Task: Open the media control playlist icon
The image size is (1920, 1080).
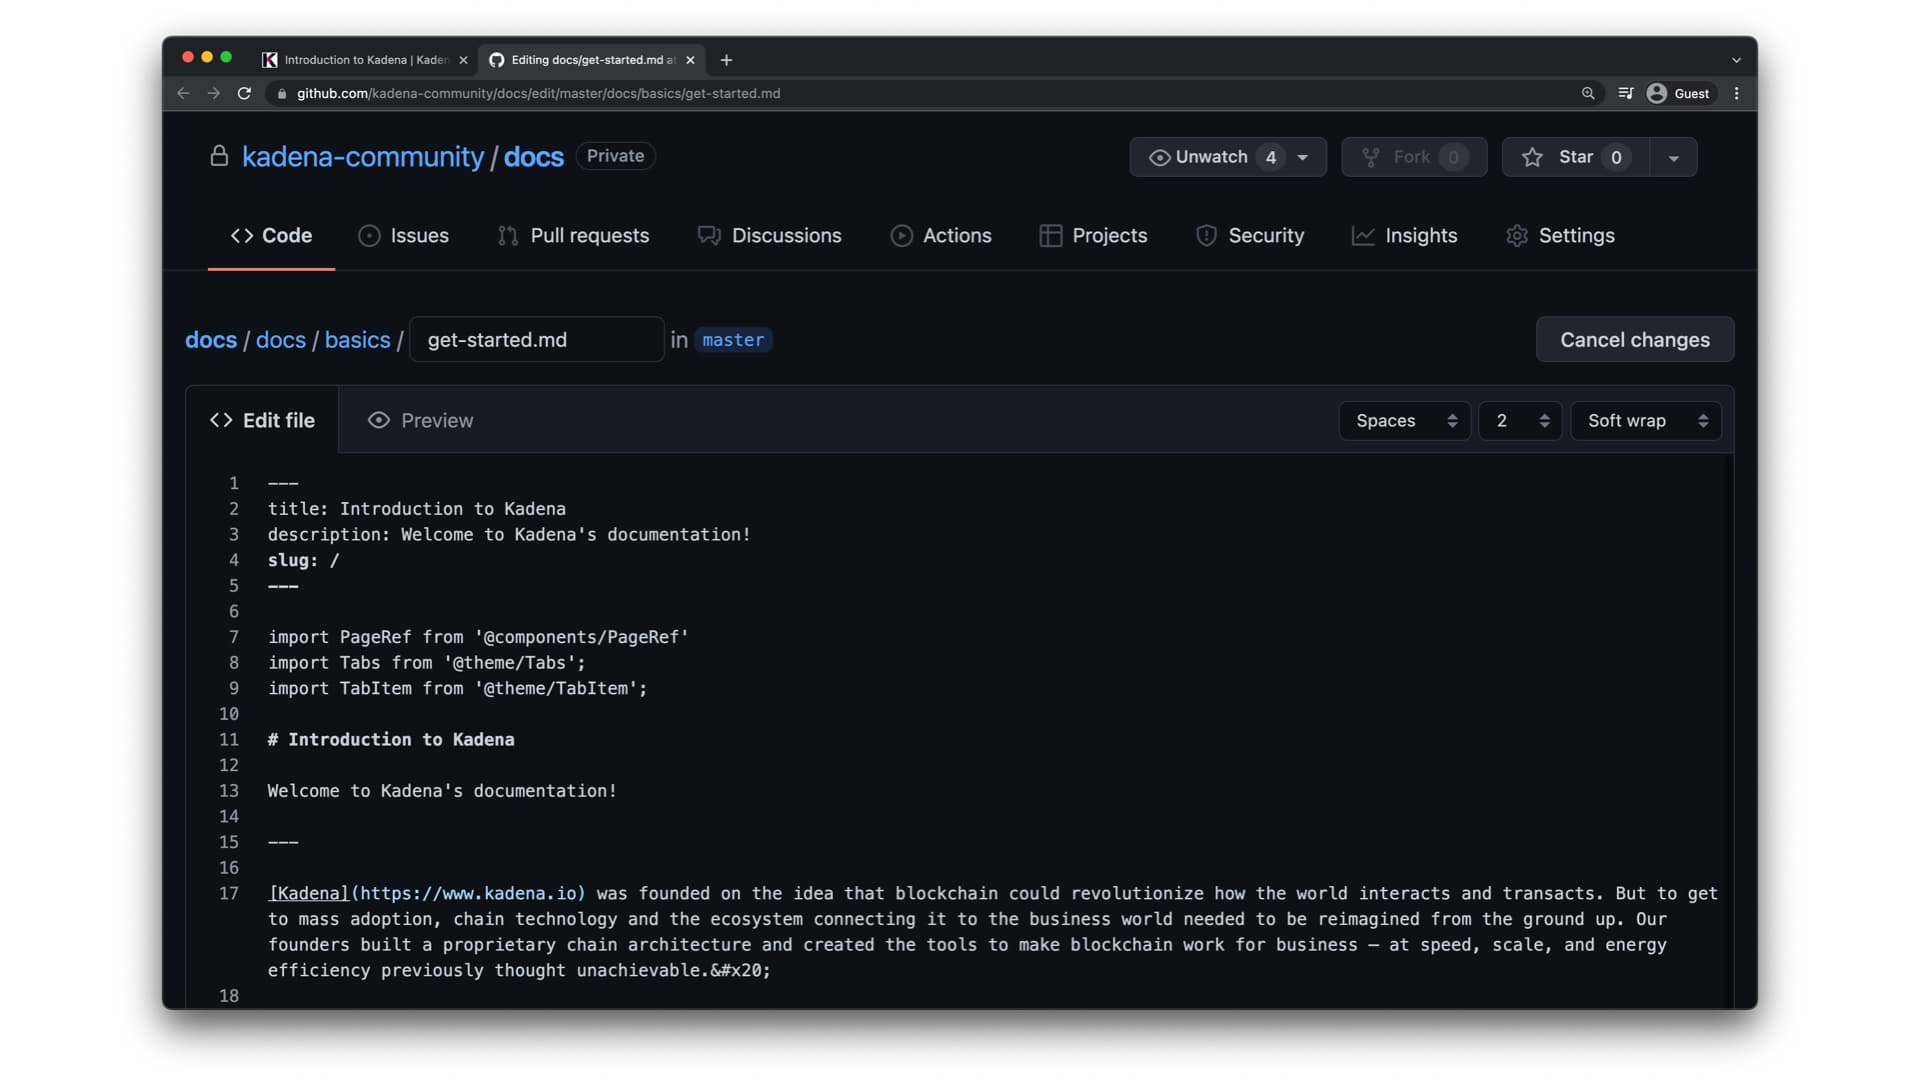Action: (x=1626, y=93)
